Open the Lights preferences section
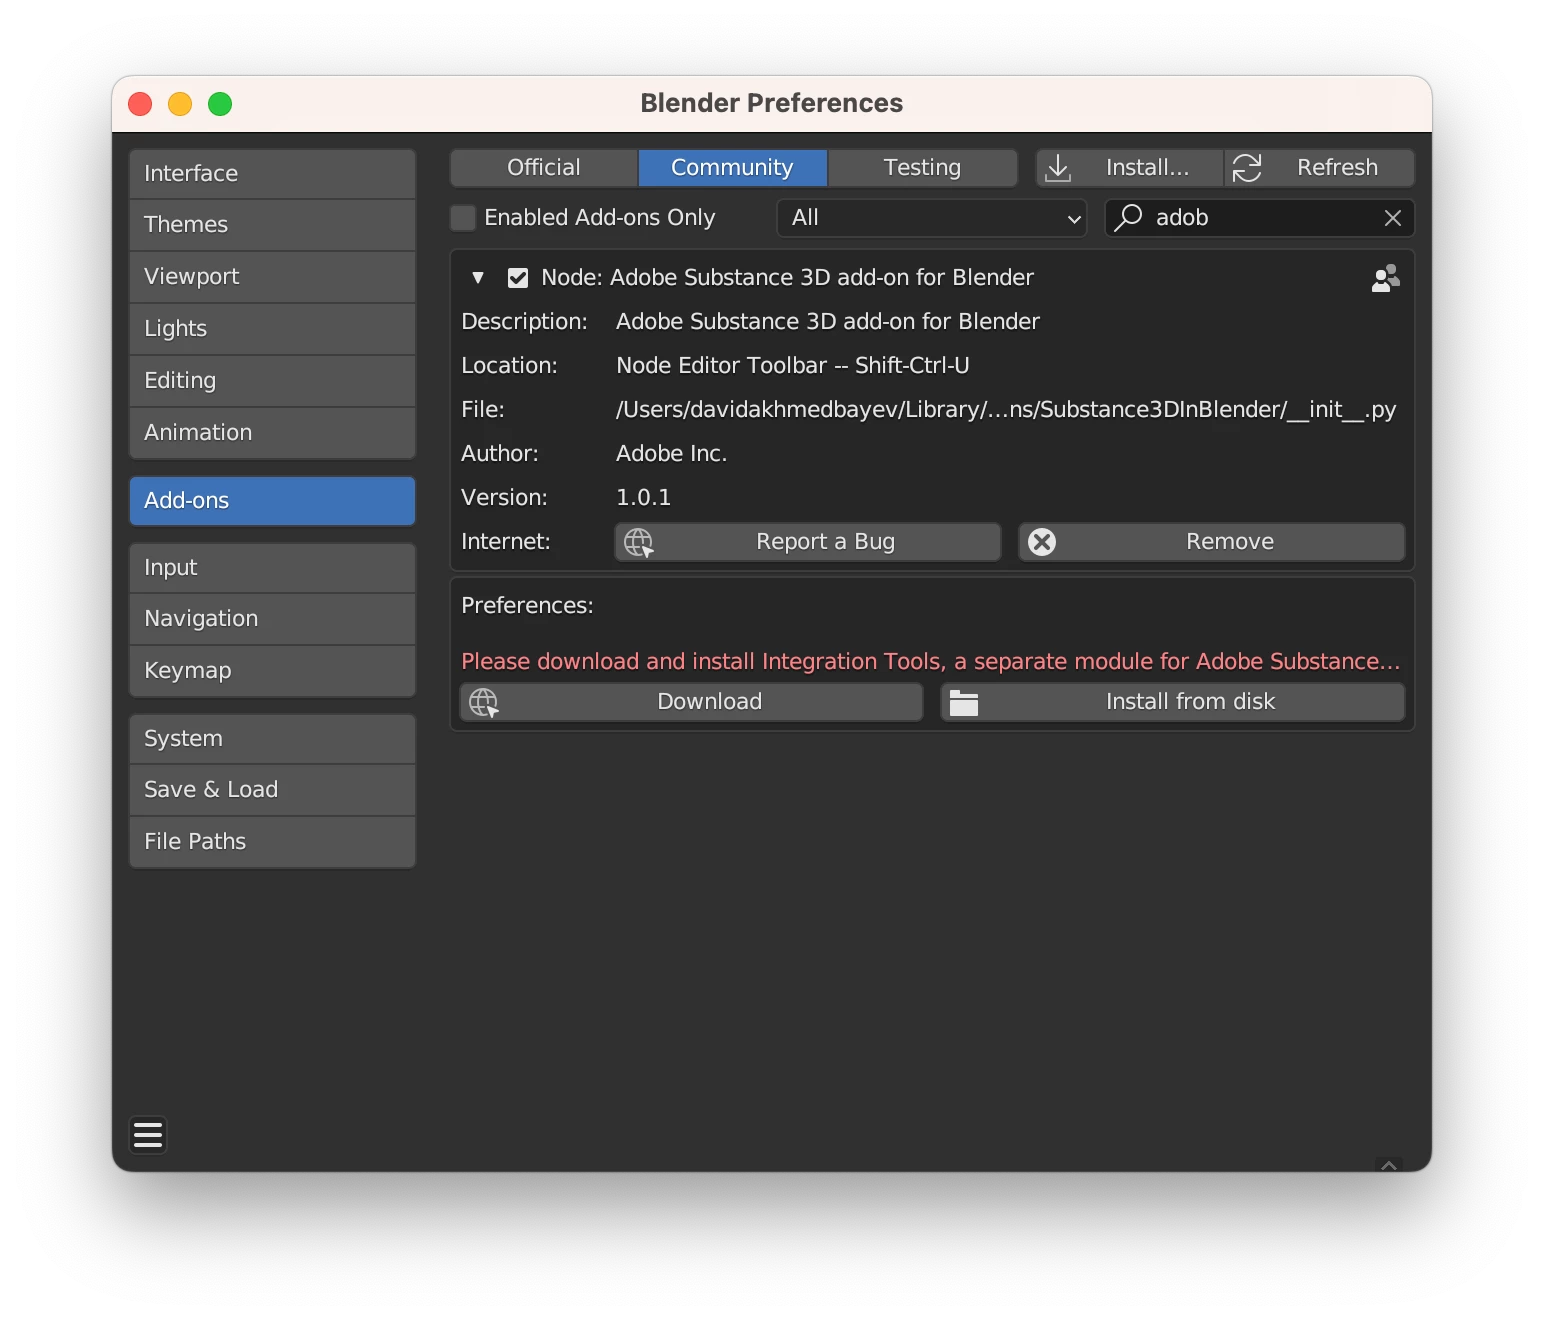Image resolution: width=1544 pixels, height=1320 pixels. [x=272, y=329]
